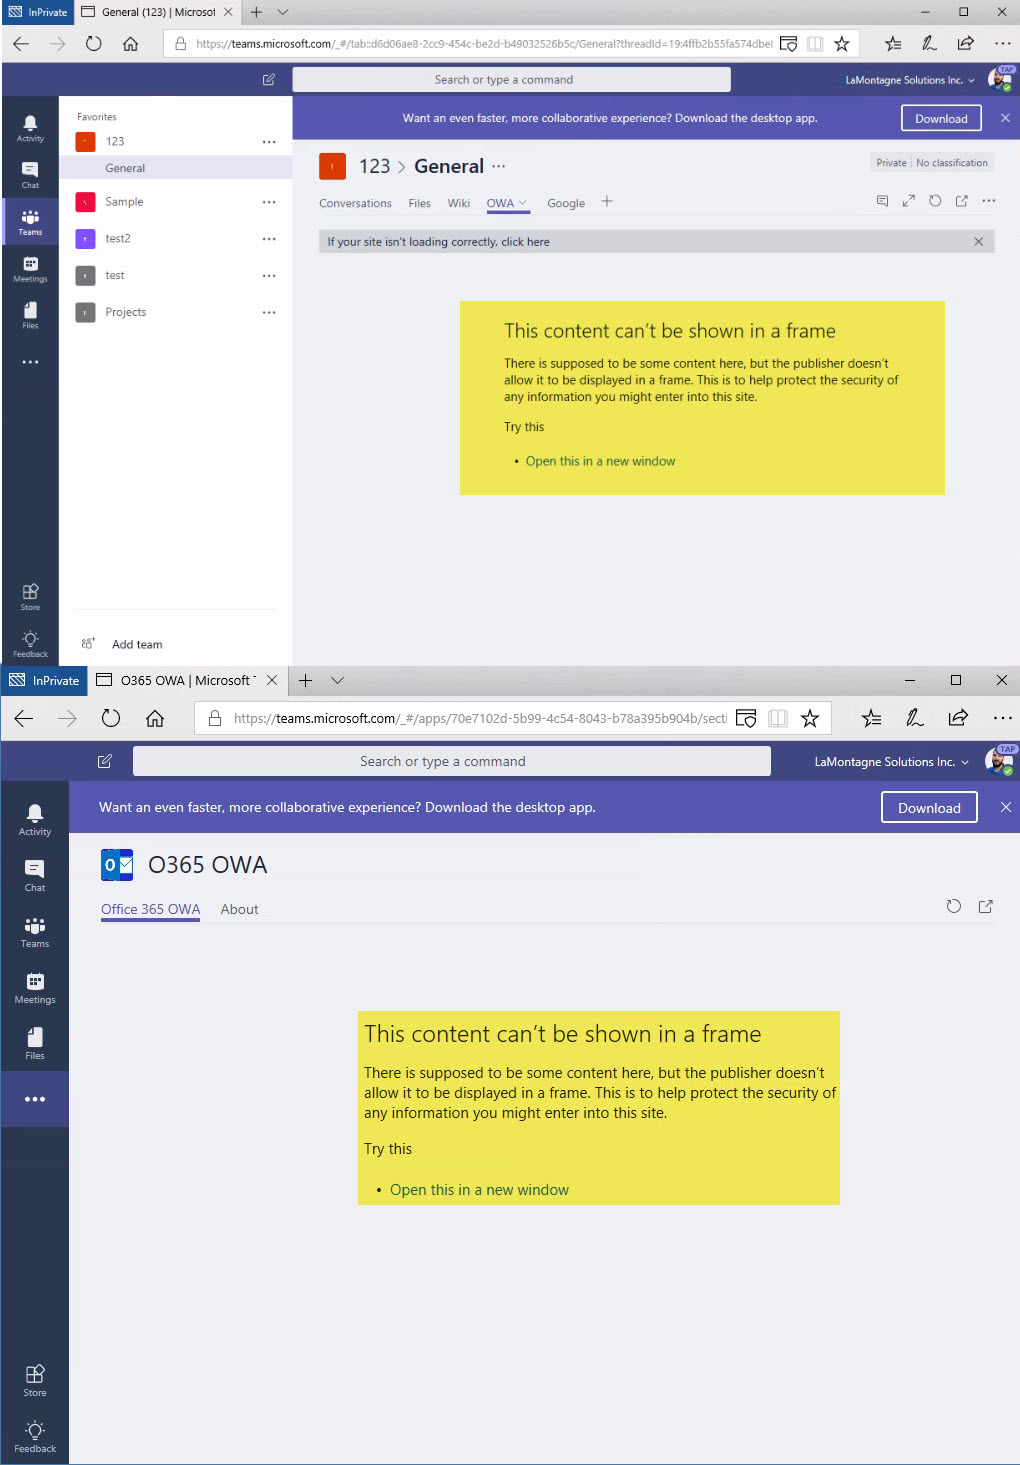The image size is (1020, 1465).
Task: Open Activity in top Teams window sidebar
Action: pyautogui.click(x=30, y=128)
